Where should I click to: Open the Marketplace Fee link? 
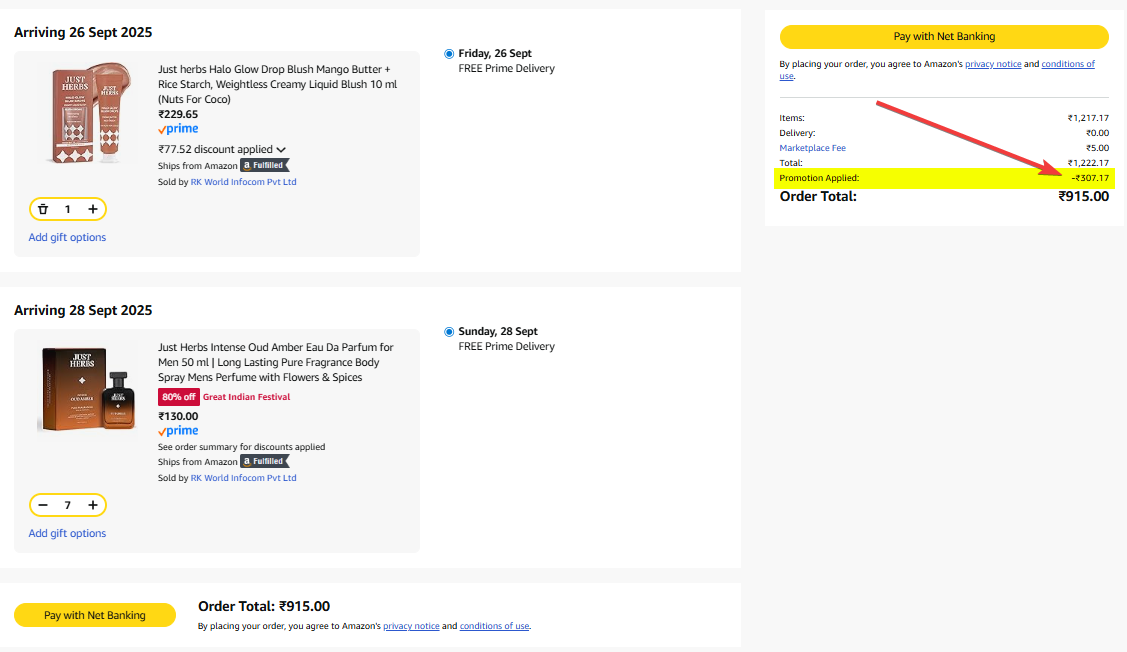(x=813, y=148)
